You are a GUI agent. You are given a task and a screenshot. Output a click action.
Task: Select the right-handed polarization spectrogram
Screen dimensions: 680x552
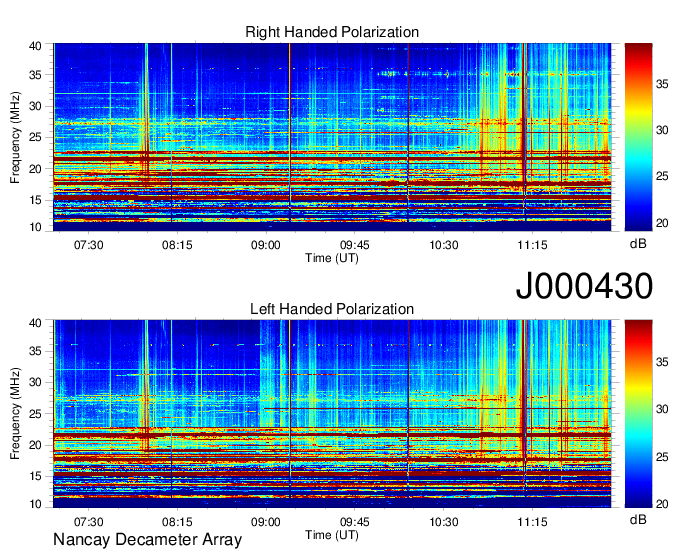(332, 137)
